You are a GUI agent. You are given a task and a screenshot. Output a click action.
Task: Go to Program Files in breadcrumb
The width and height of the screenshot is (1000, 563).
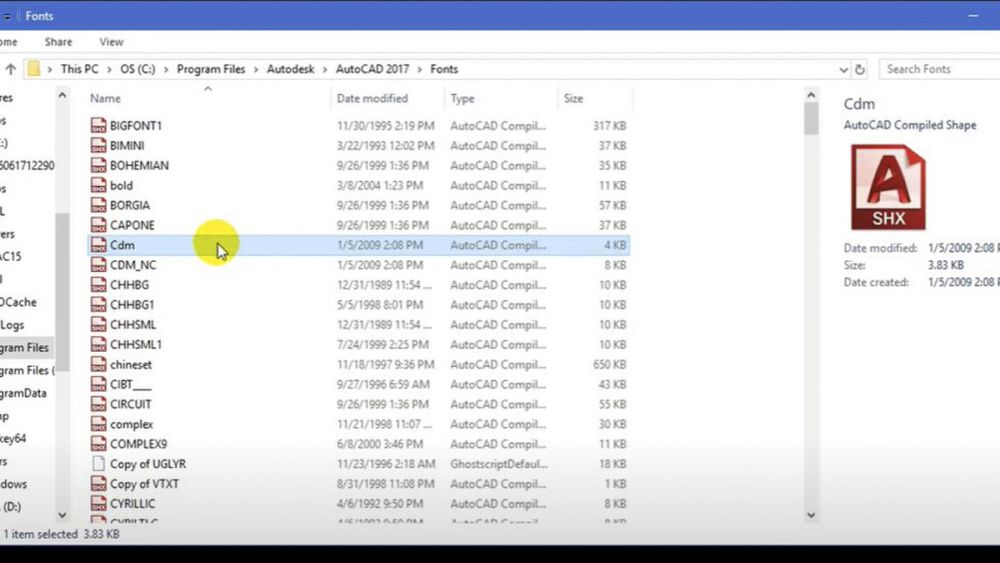tap(211, 69)
